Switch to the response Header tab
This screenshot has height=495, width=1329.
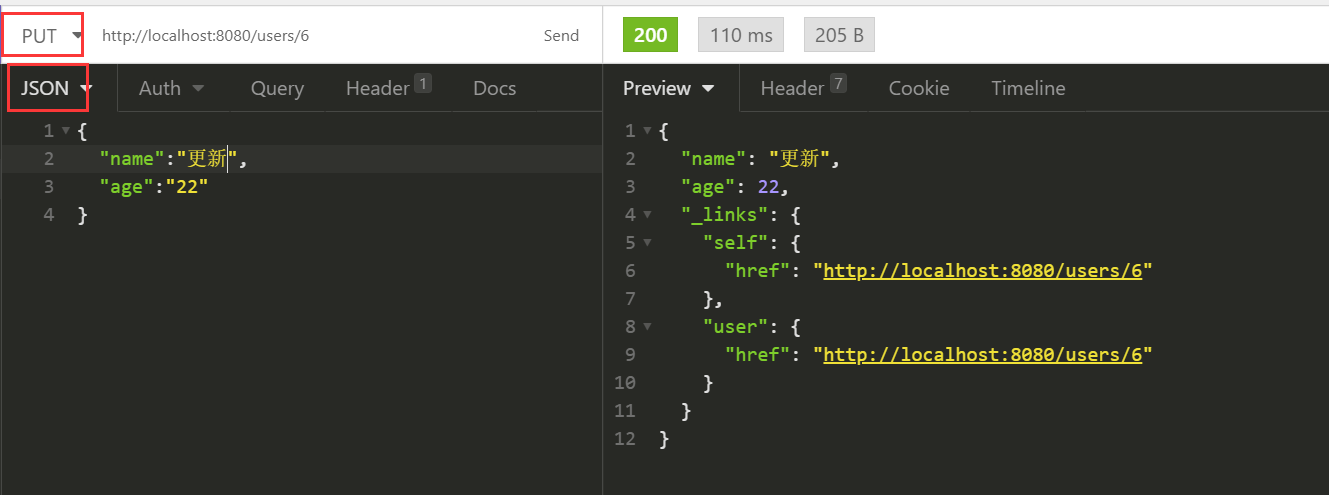pos(803,88)
